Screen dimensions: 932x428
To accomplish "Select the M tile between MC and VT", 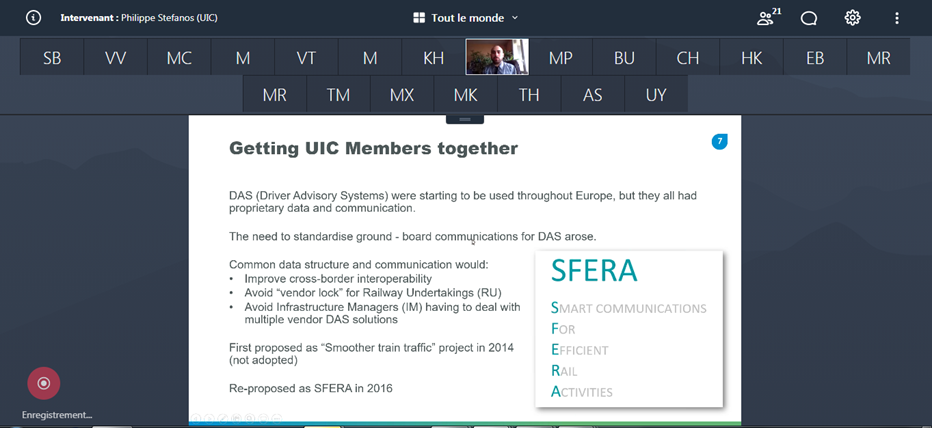I will click(243, 58).
